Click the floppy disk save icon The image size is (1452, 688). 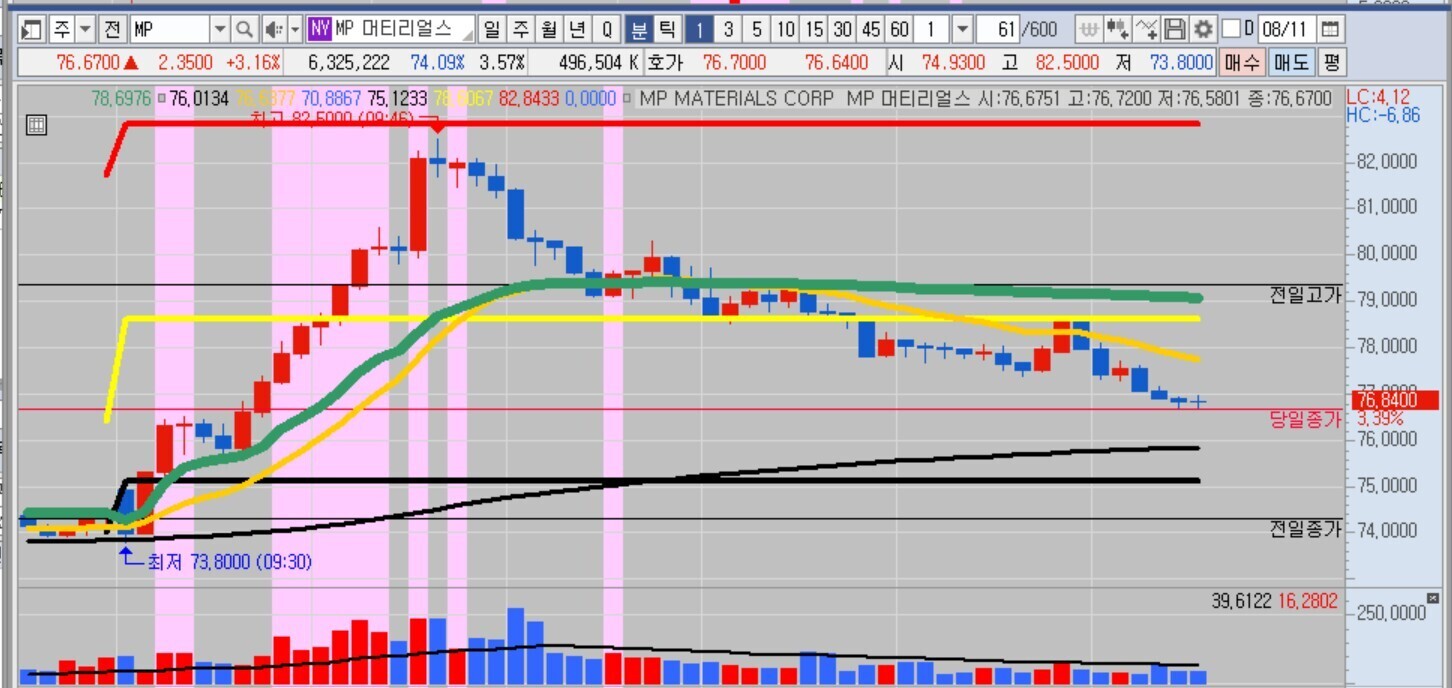point(1175,28)
